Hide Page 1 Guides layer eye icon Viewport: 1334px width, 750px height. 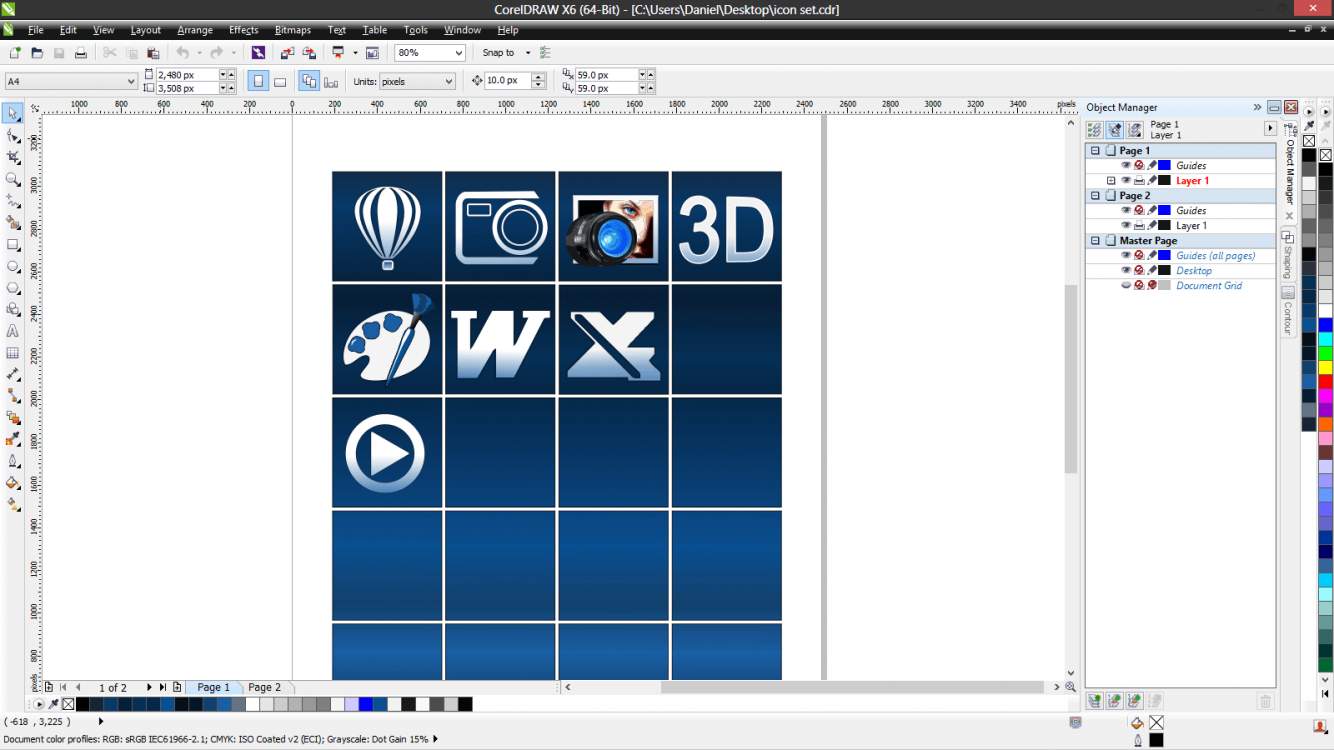pos(1126,165)
